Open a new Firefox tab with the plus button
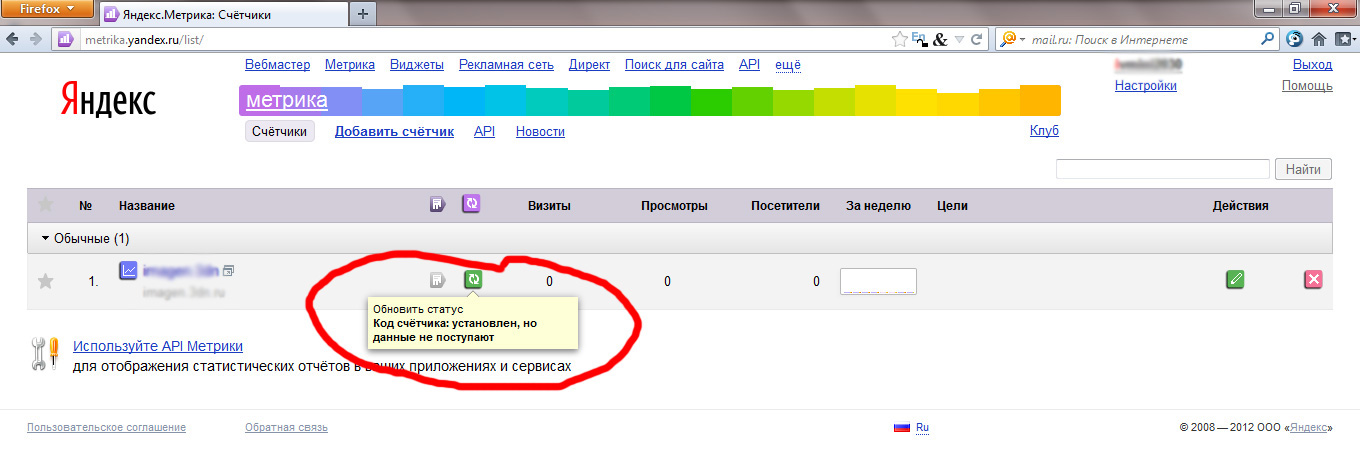This screenshot has height=450, width=1360. (x=362, y=14)
